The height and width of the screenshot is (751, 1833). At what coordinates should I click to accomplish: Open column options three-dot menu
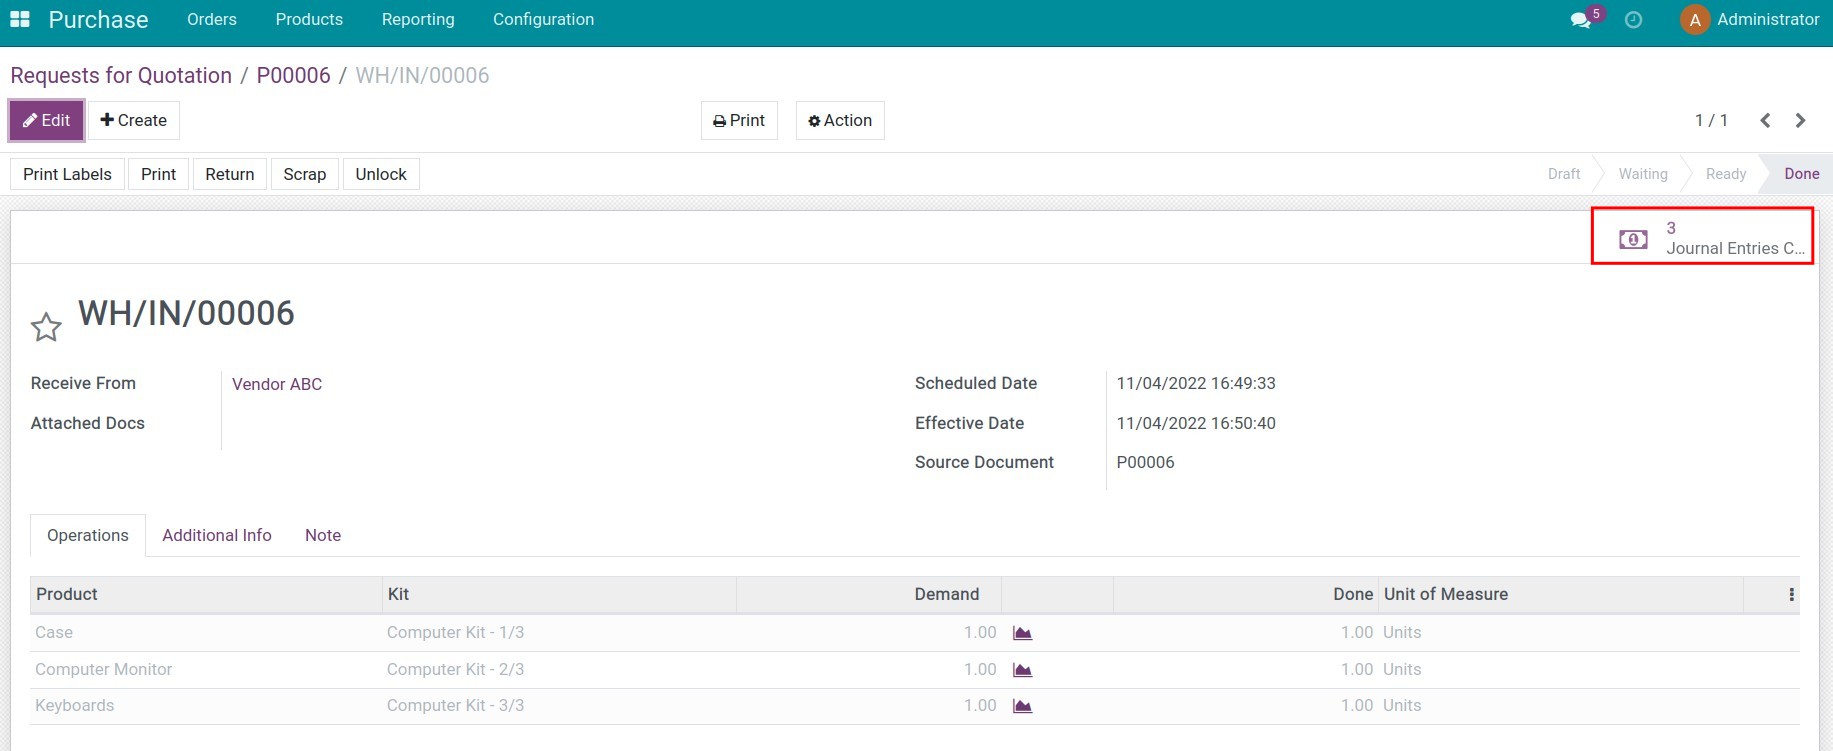coord(1791,595)
